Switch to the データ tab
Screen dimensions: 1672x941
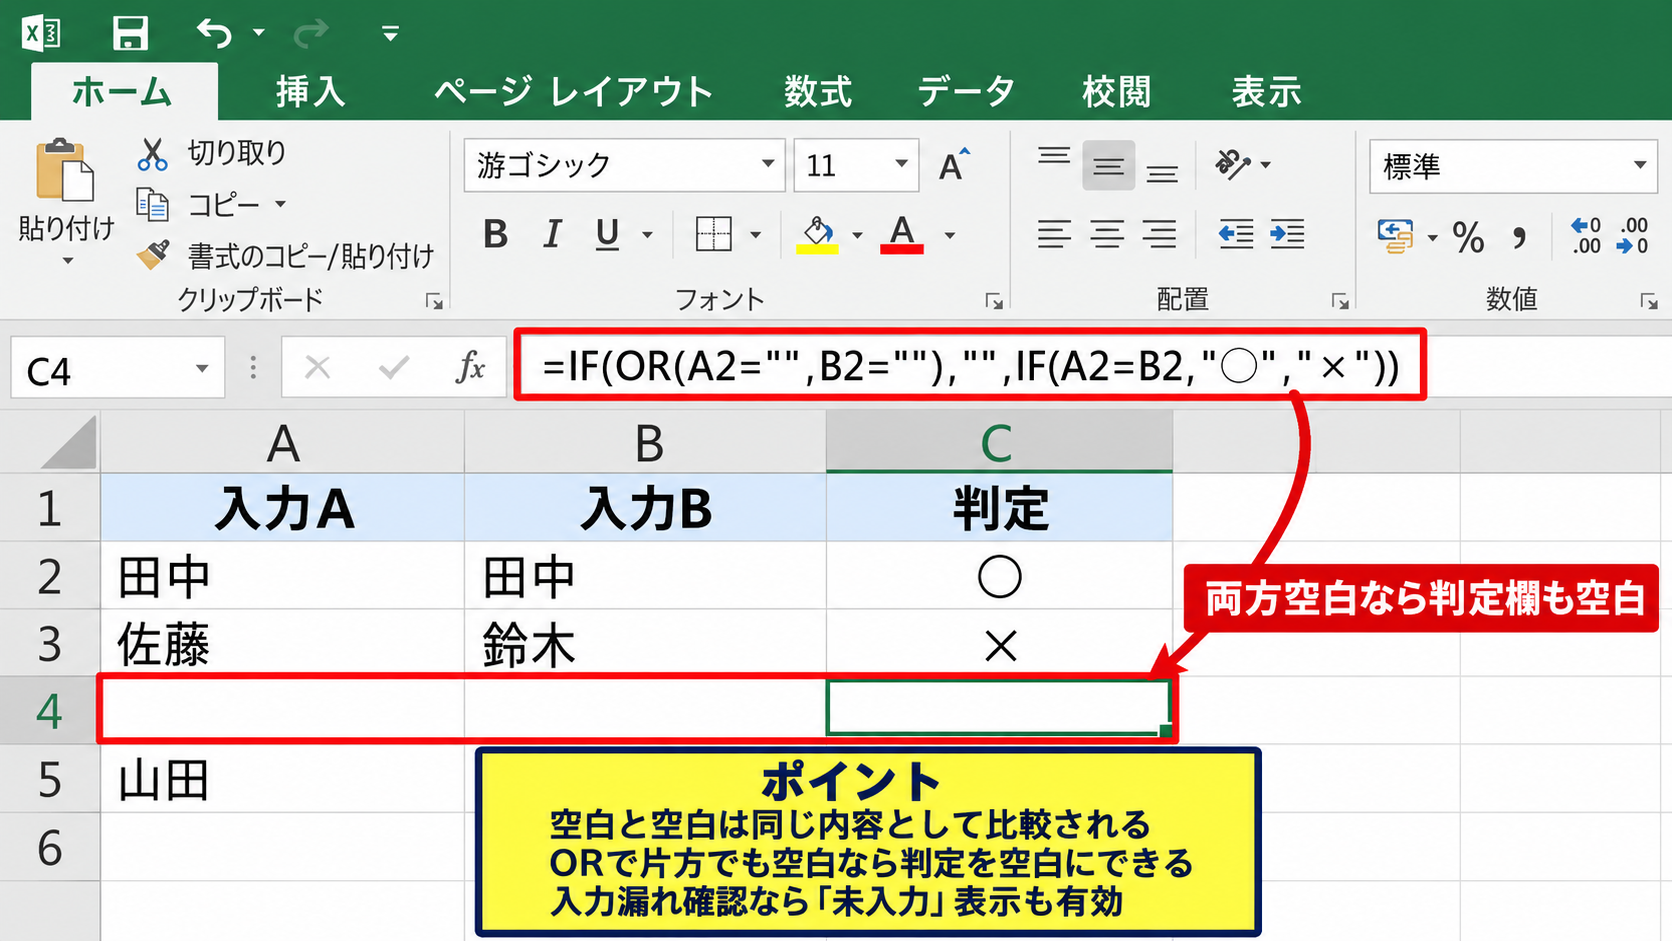click(x=966, y=92)
